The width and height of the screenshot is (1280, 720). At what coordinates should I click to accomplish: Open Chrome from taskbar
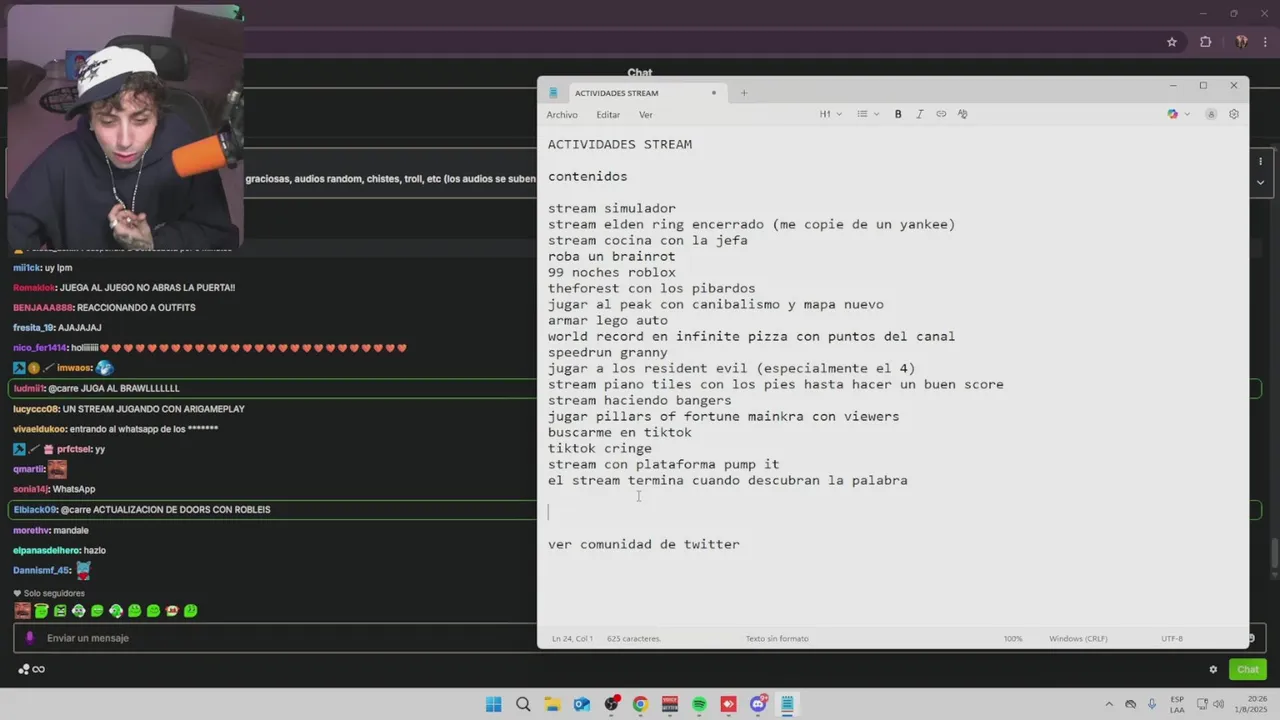[640, 704]
